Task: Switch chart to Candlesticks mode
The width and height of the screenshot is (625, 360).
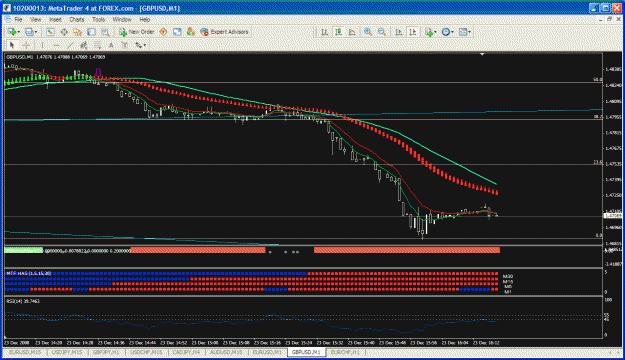Action: pyautogui.click(x=338, y=32)
